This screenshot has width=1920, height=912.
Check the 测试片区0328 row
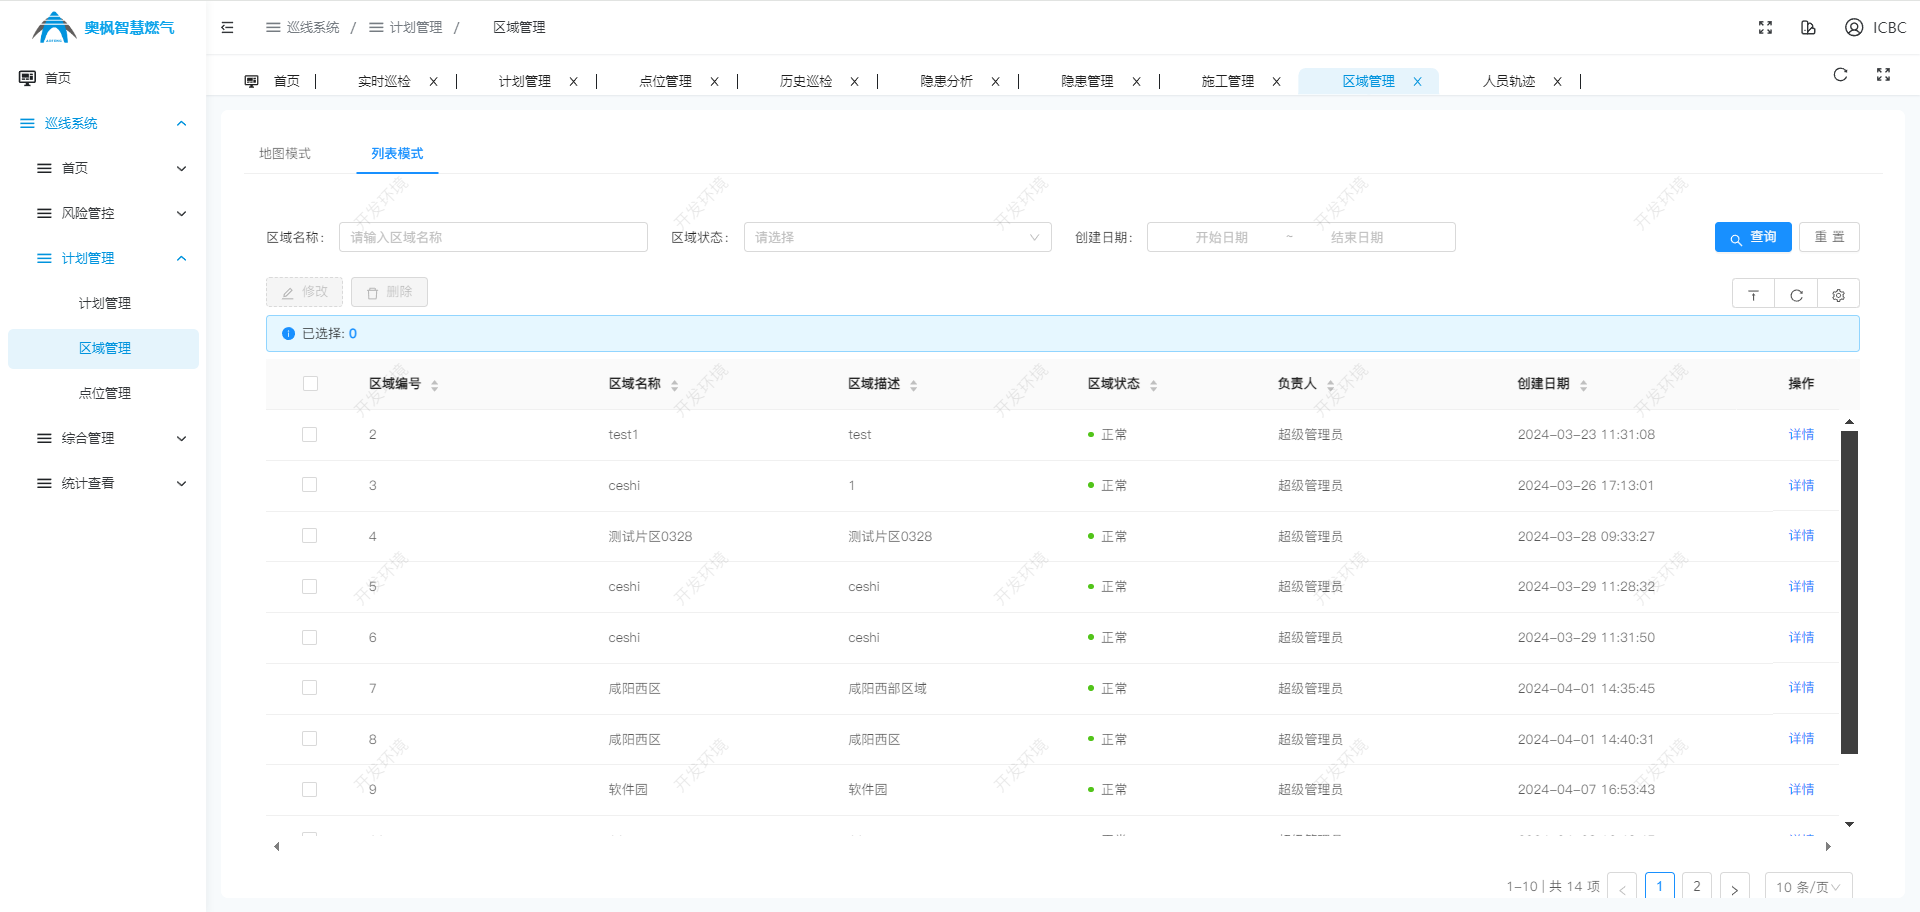click(310, 536)
